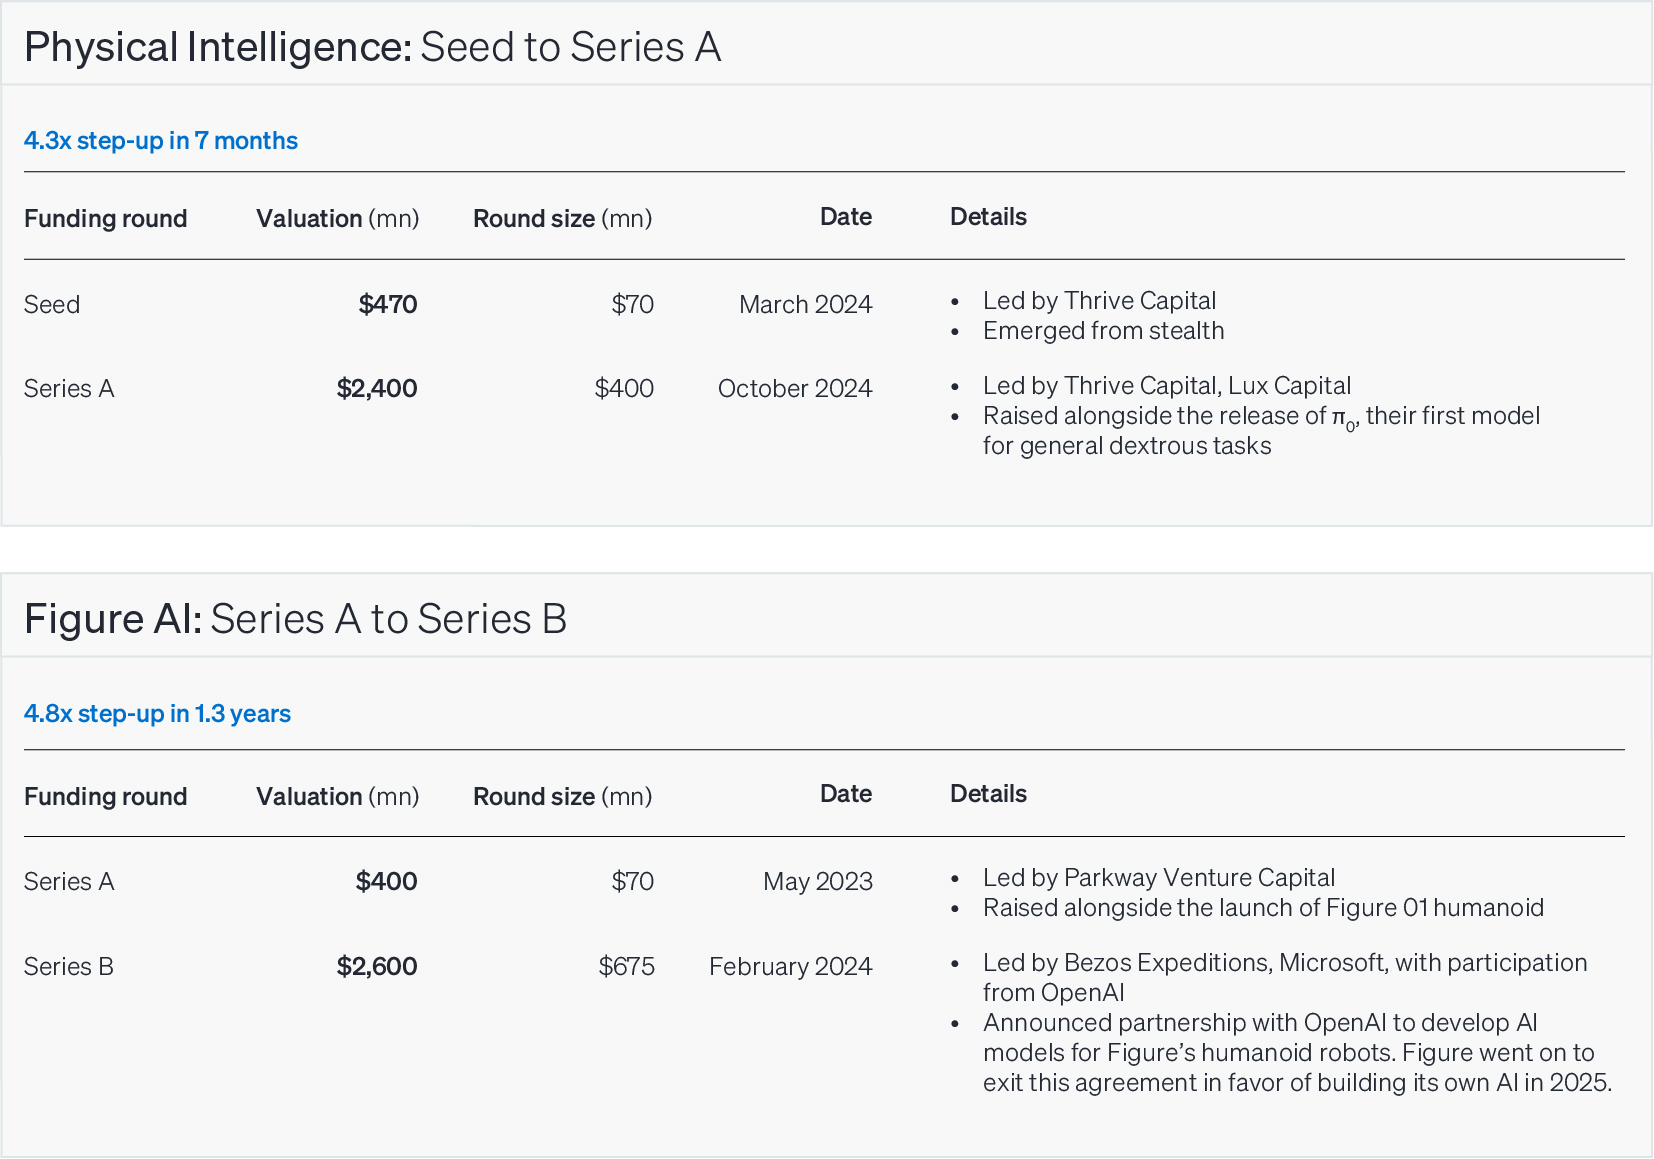
Task: Click the $2,600 Series B valuation
Action: point(377,967)
